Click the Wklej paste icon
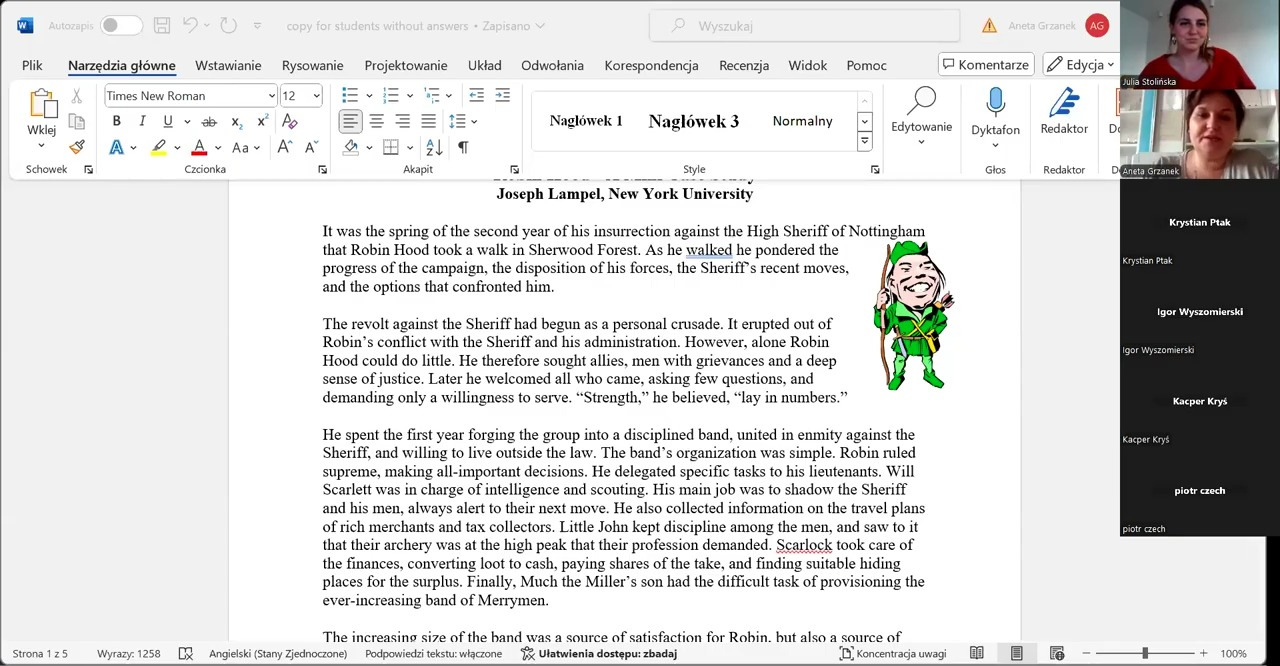This screenshot has height=666, width=1280. (x=42, y=104)
